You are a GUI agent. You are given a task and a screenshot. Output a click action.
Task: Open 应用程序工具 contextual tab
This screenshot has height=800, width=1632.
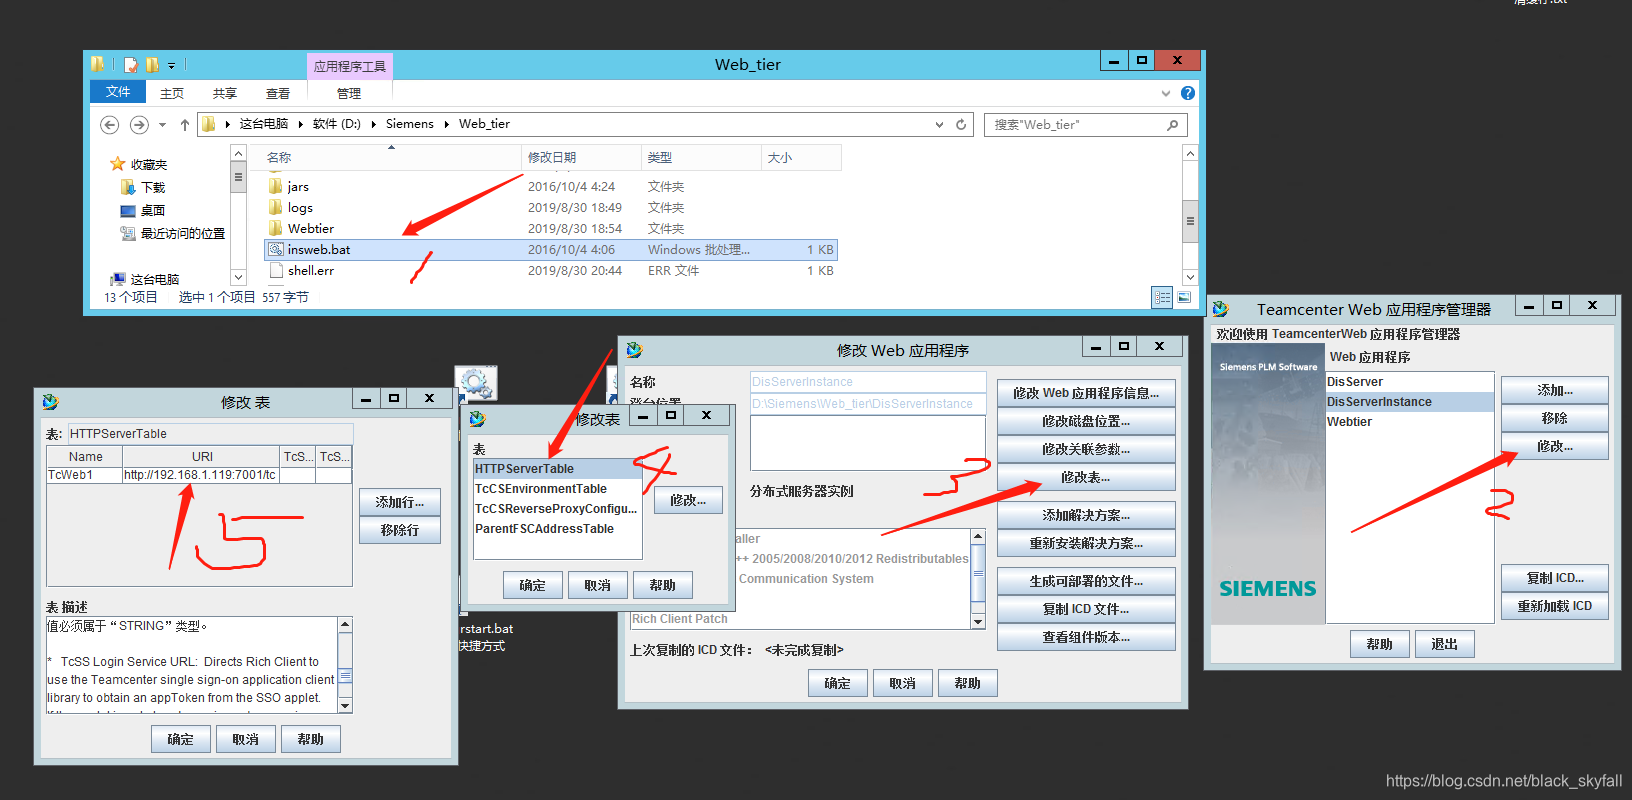(x=350, y=66)
